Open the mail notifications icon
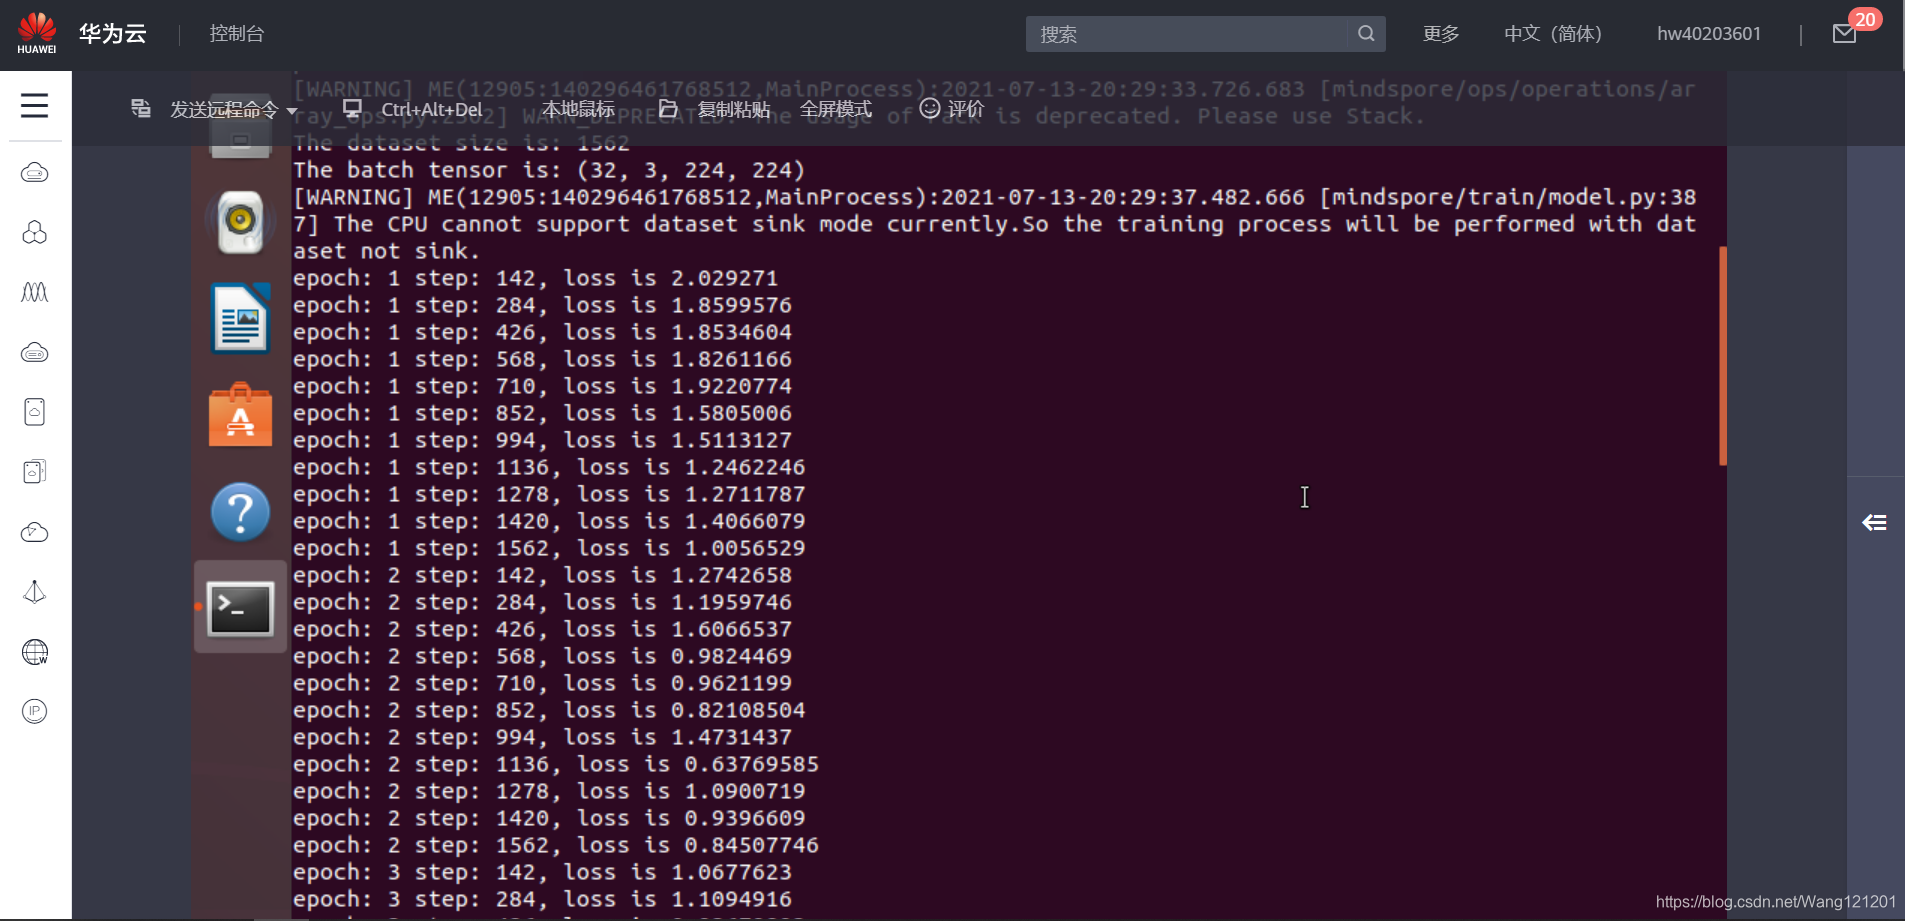Image resolution: width=1905 pixels, height=921 pixels. (1845, 34)
